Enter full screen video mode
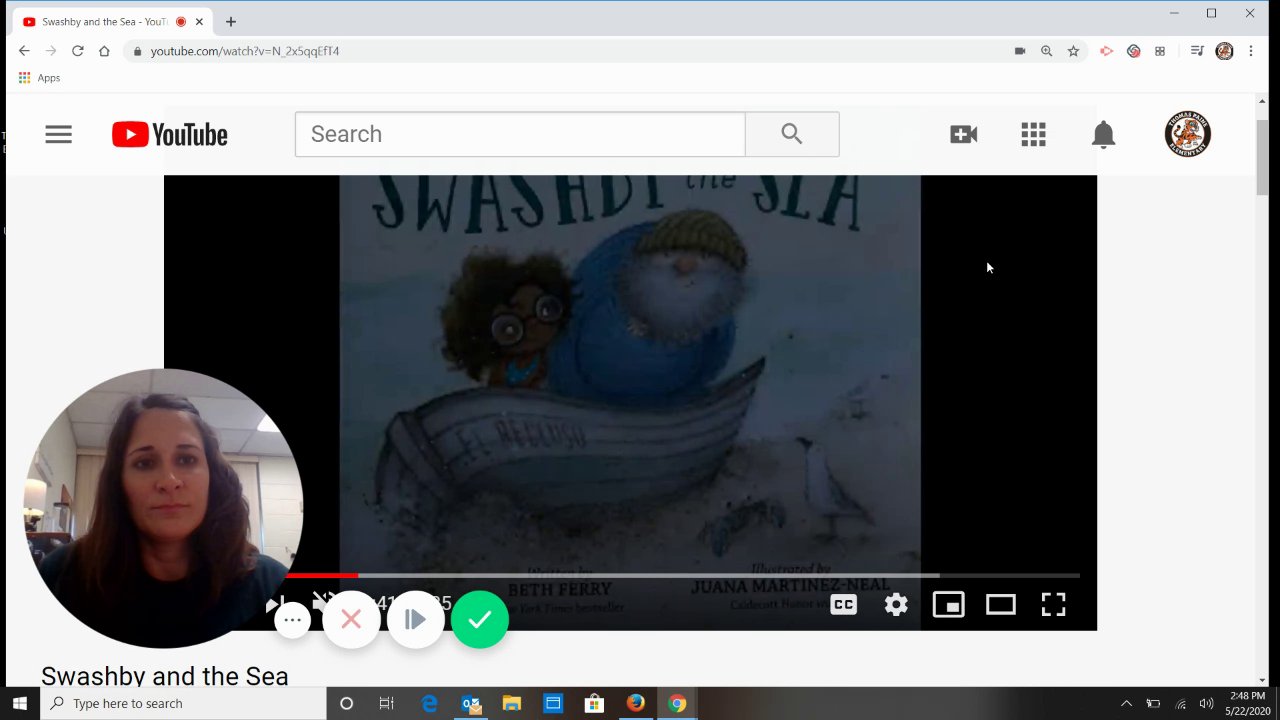The height and width of the screenshot is (720, 1280). pyautogui.click(x=1053, y=604)
